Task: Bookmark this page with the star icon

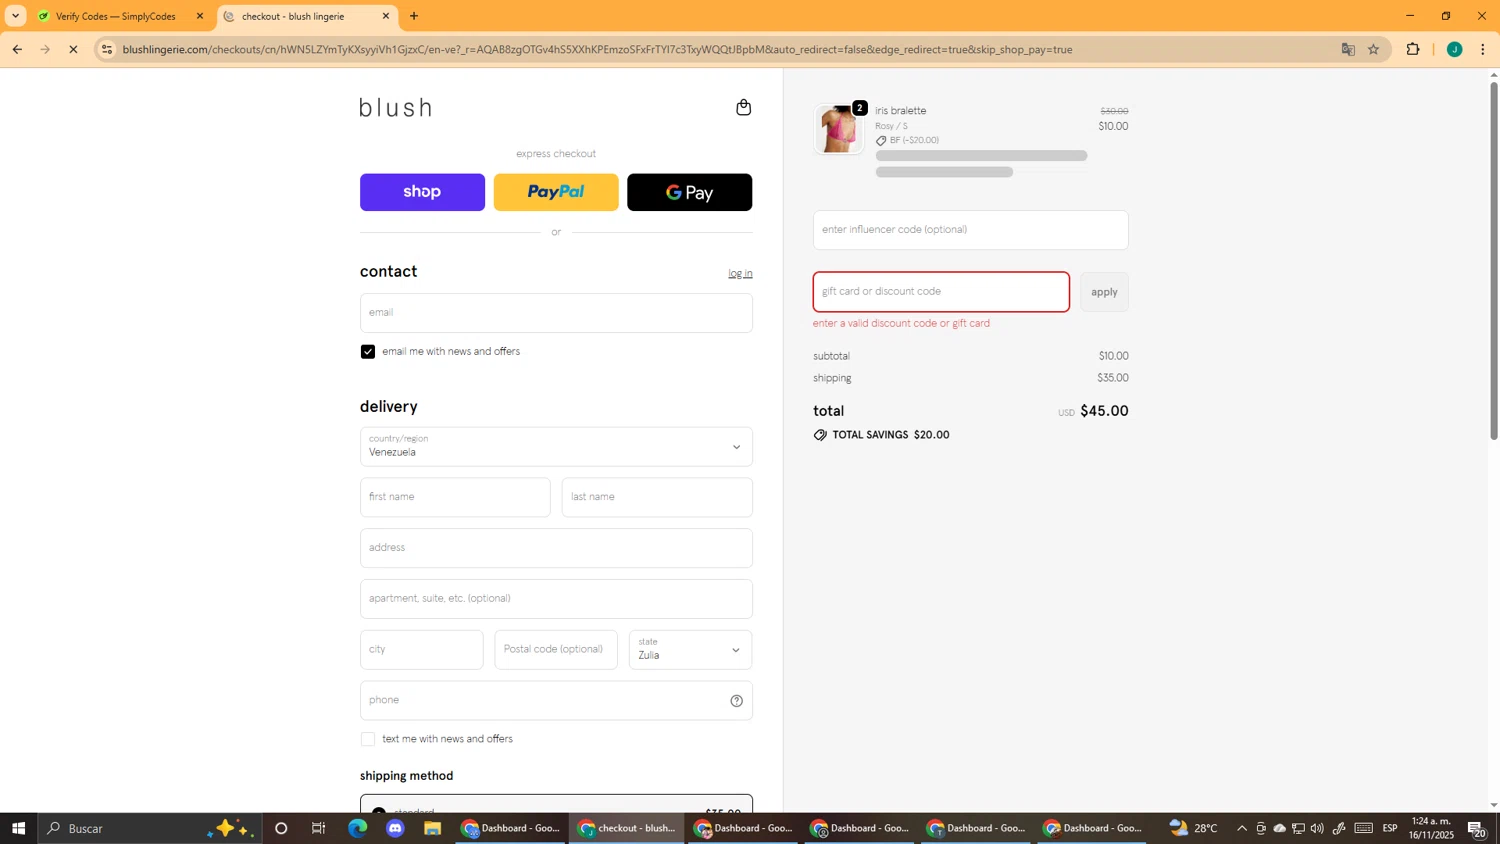Action: pos(1374,49)
